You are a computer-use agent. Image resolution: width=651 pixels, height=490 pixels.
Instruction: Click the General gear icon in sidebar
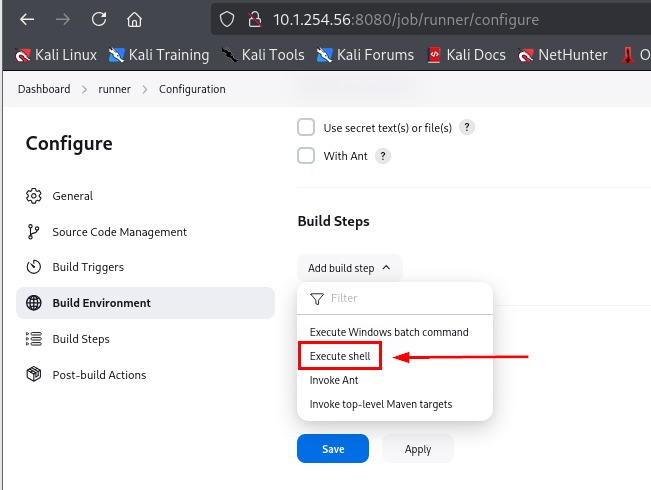[34, 196]
